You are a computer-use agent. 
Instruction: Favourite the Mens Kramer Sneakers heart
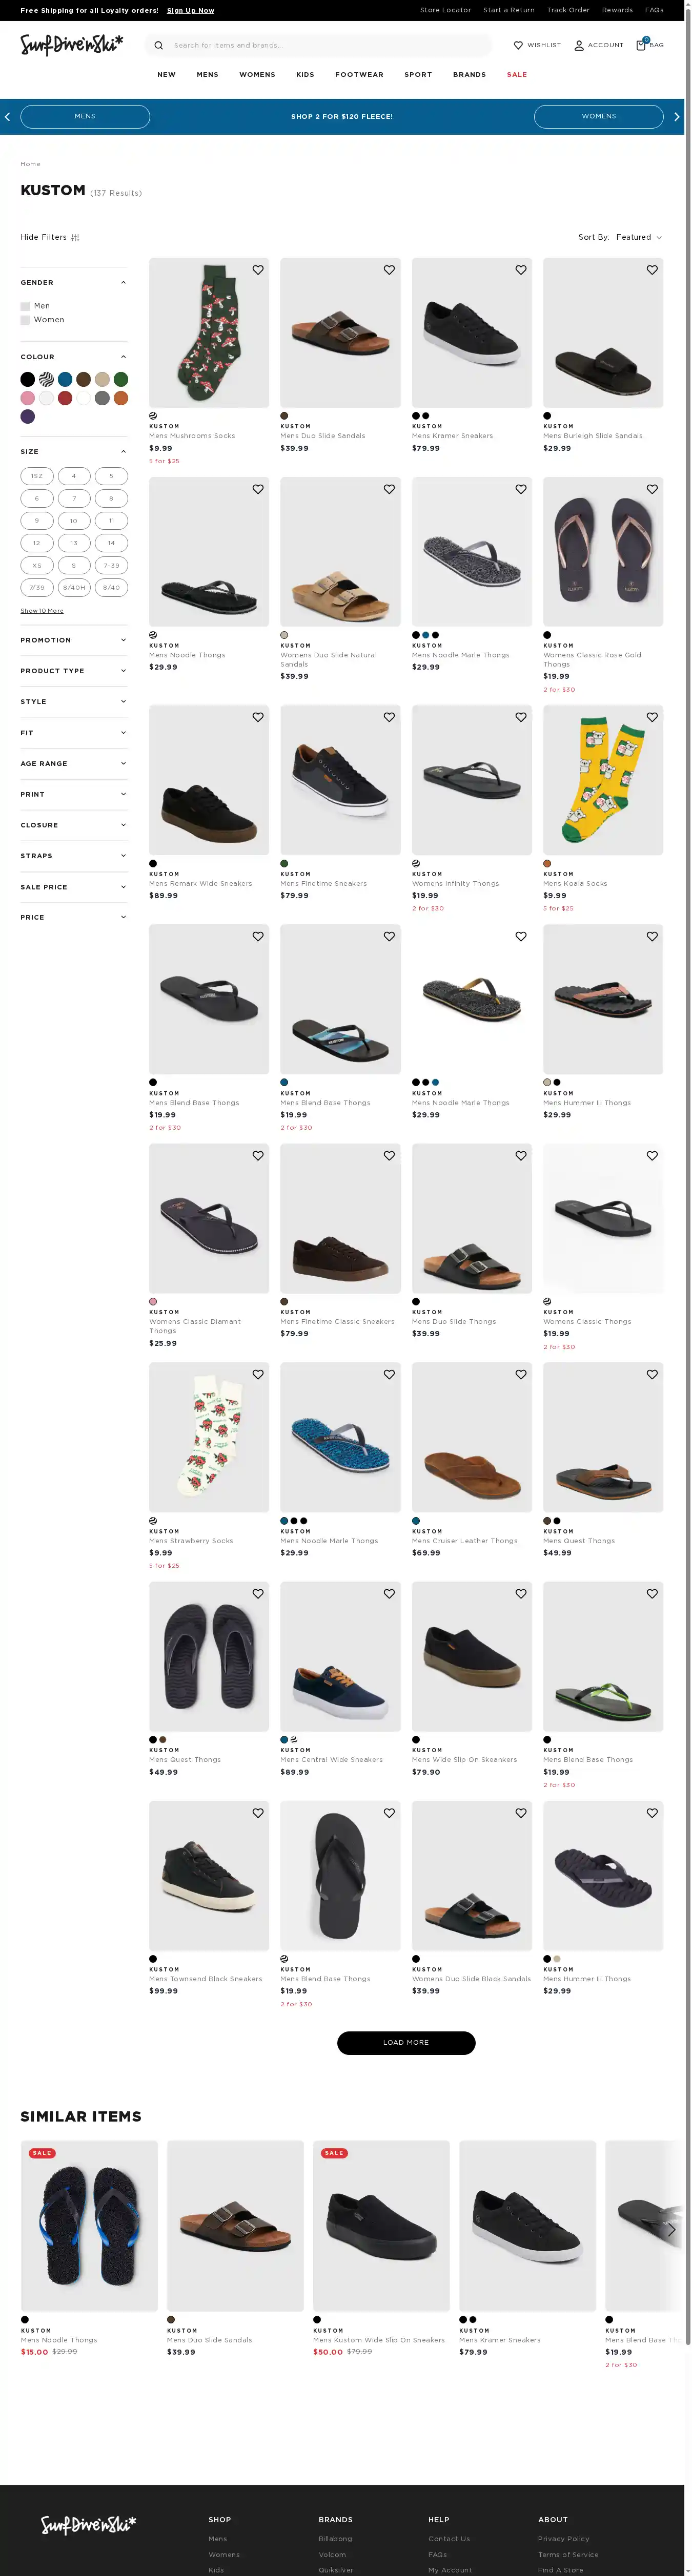click(521, 270)
